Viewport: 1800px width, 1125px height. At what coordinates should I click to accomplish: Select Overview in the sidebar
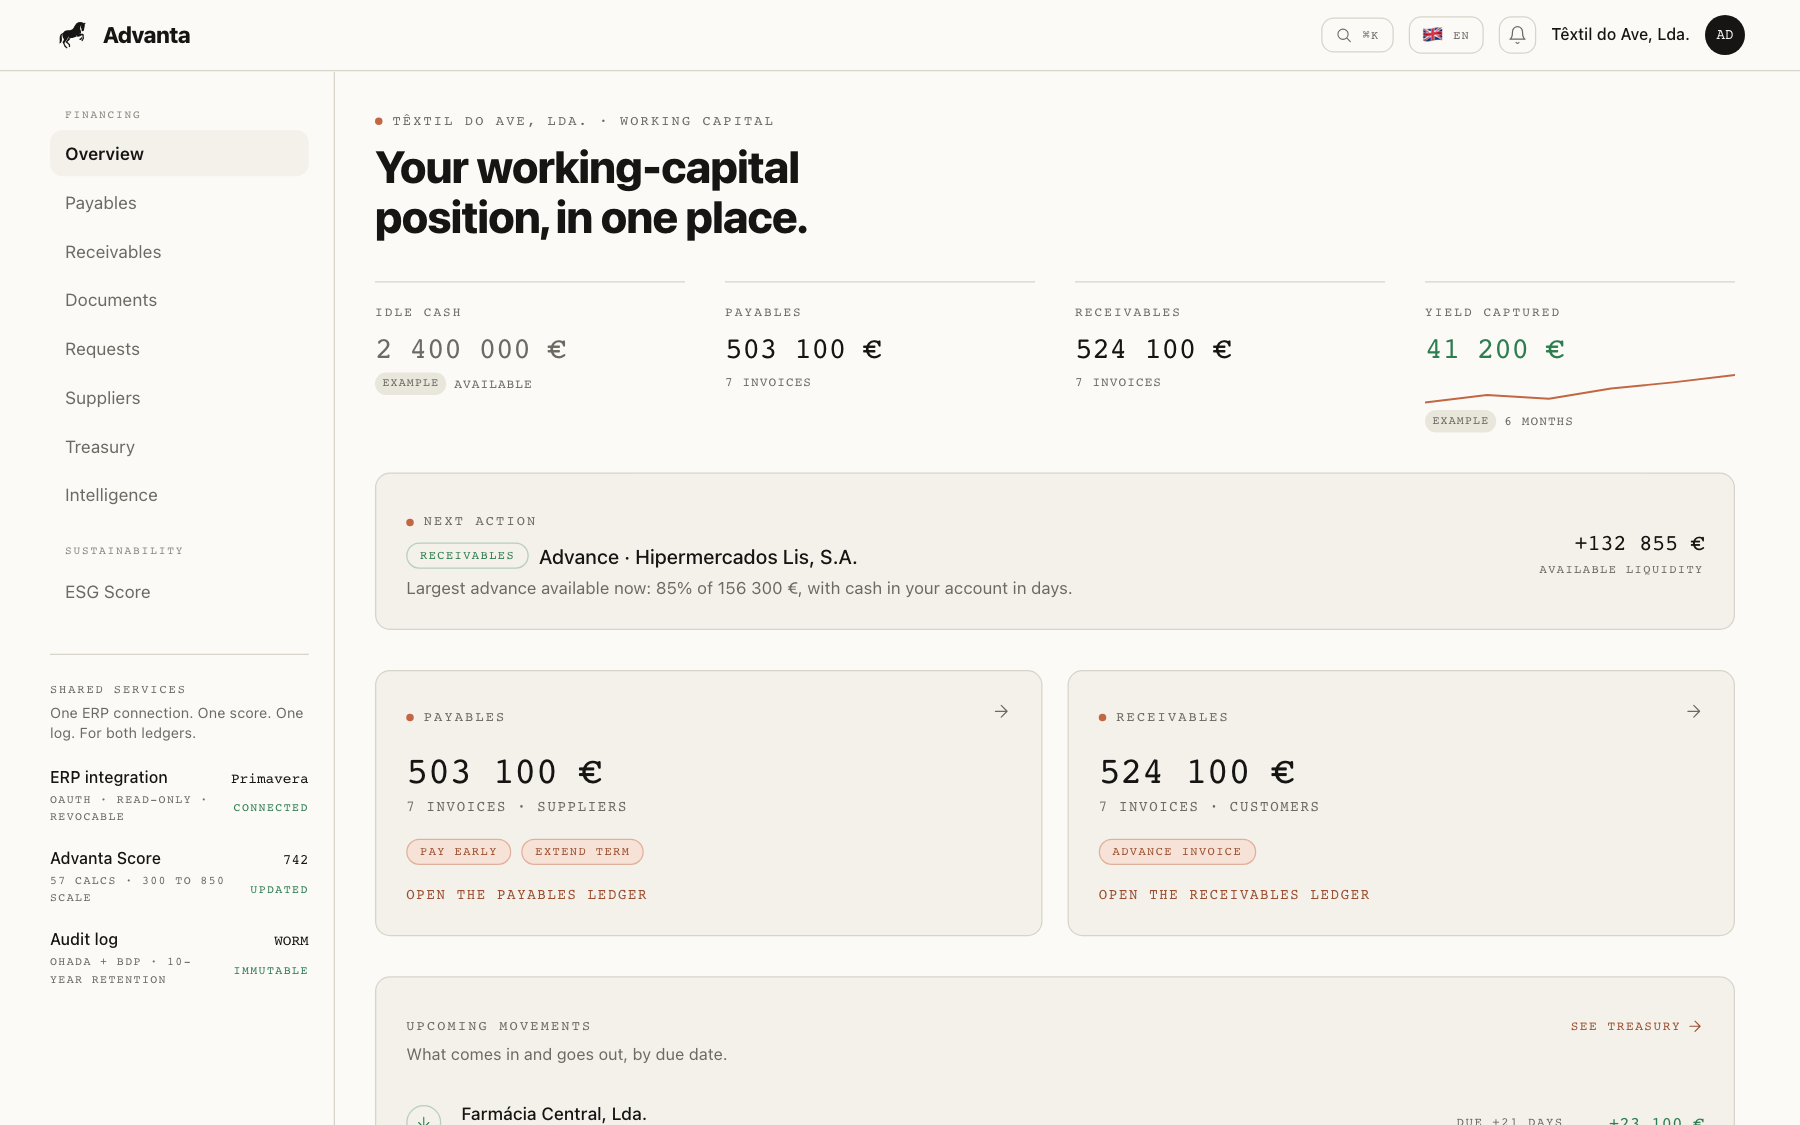[x=179, y=153]
